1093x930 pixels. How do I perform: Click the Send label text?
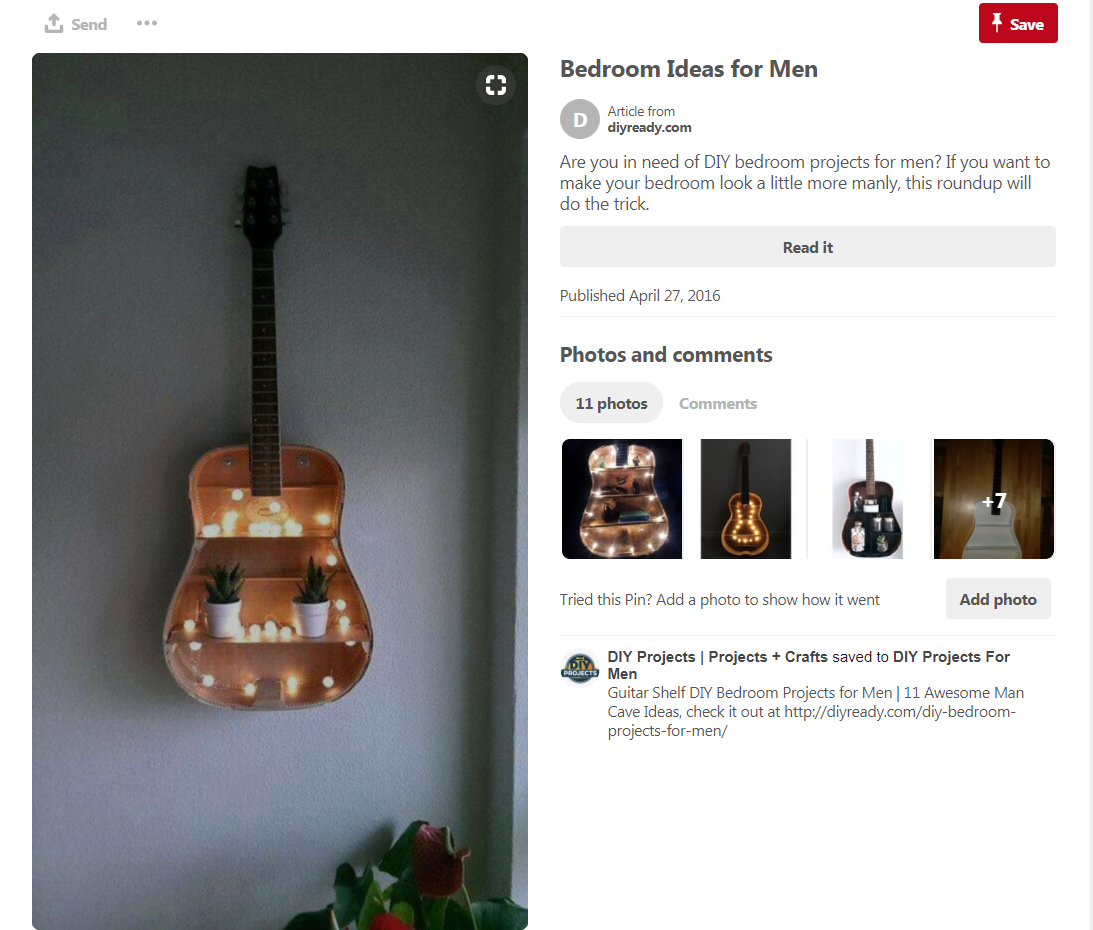click(x=89, y=24)
